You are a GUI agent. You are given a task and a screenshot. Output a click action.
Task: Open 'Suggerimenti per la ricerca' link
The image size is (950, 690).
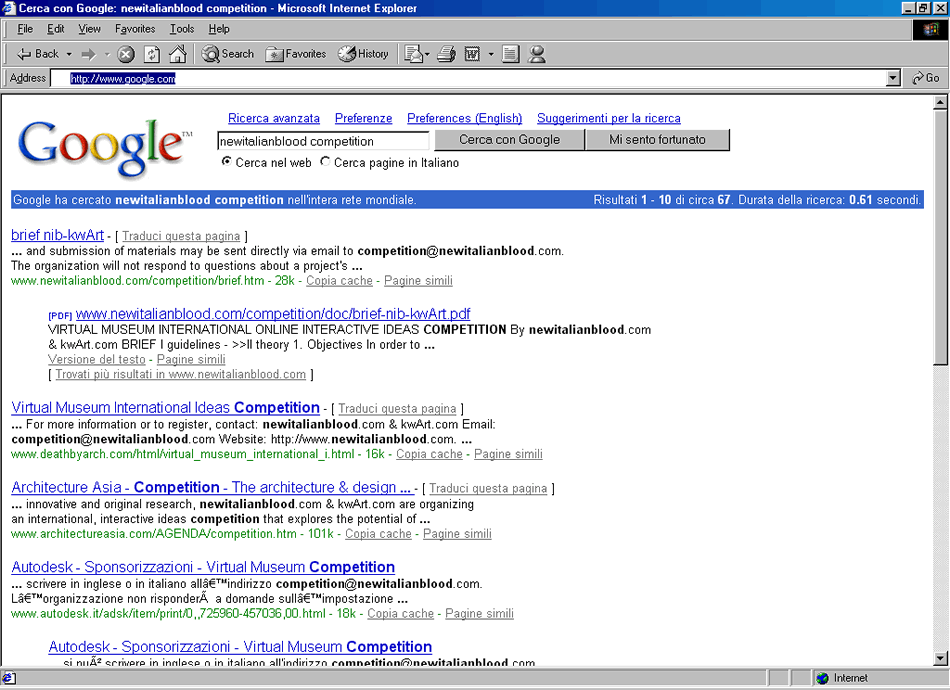609,118
